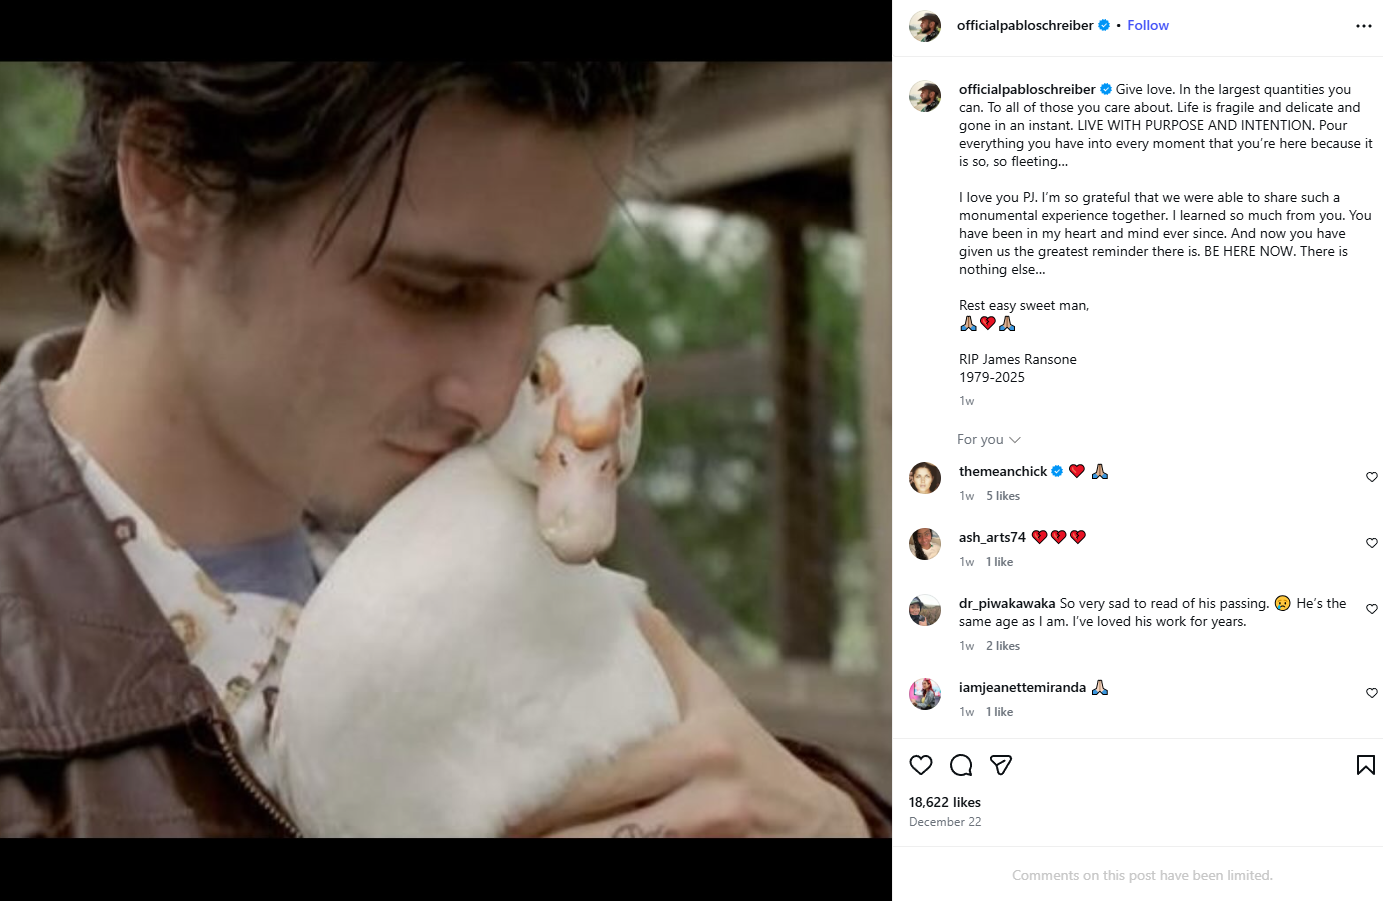Viewport: 1383px width, 901px height.
Task: Like ash_arts74's comment heart
Action: 1372,543
